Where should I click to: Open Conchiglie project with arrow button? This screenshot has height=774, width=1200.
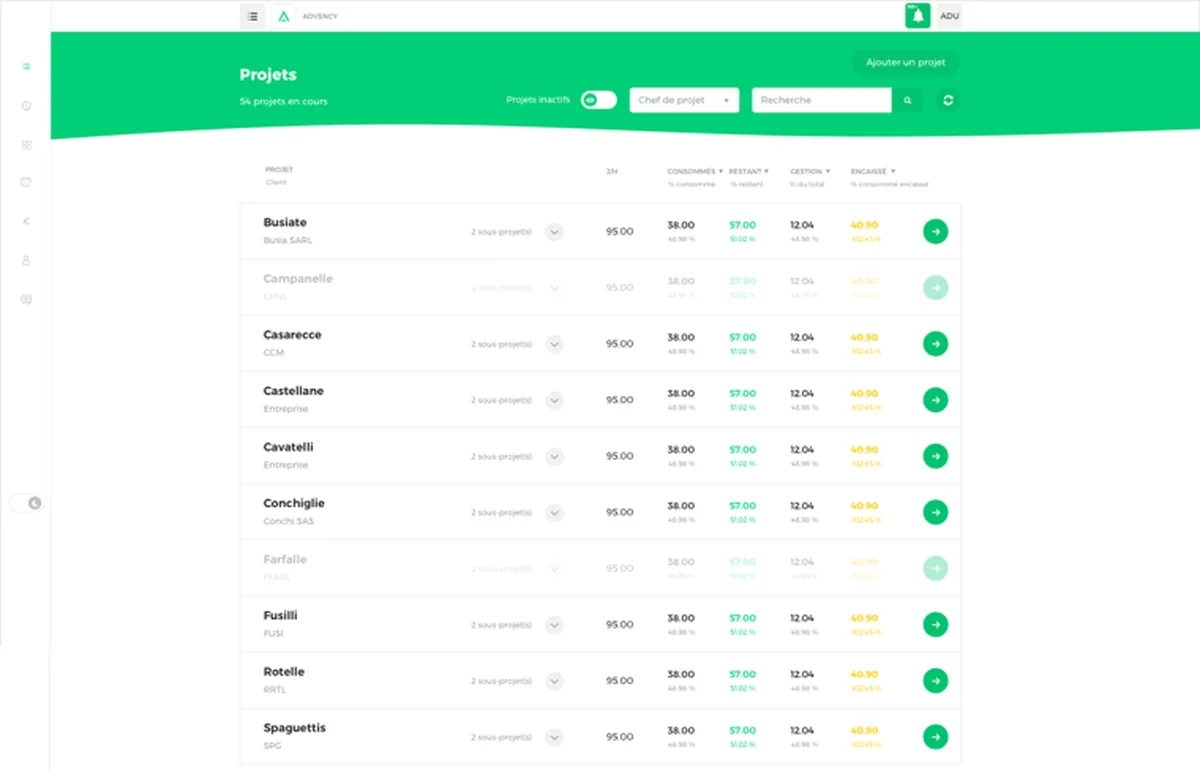pos(935,512)
